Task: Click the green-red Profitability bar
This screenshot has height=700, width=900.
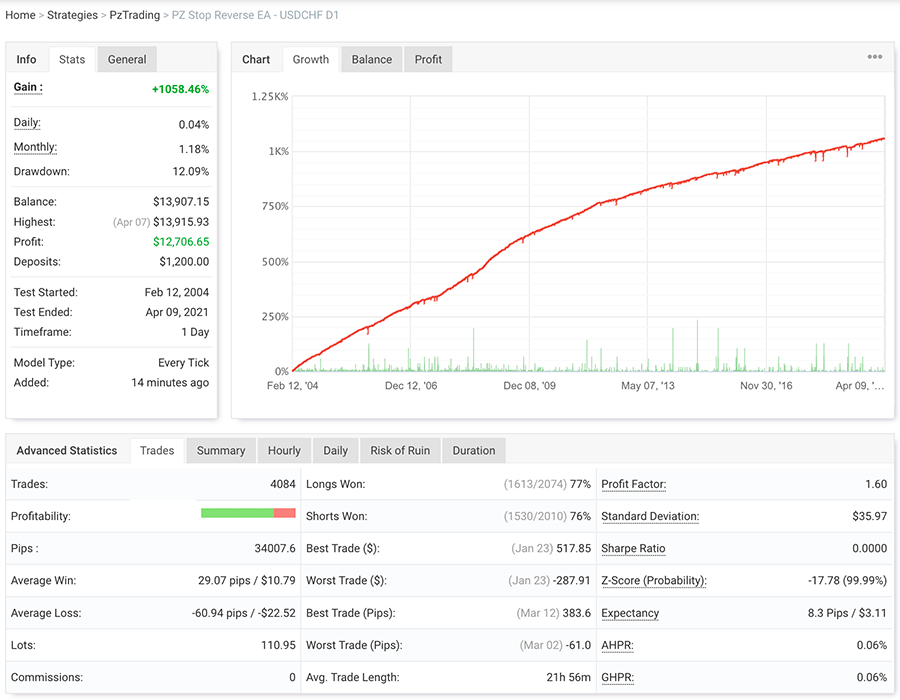Action: (248, 513)
